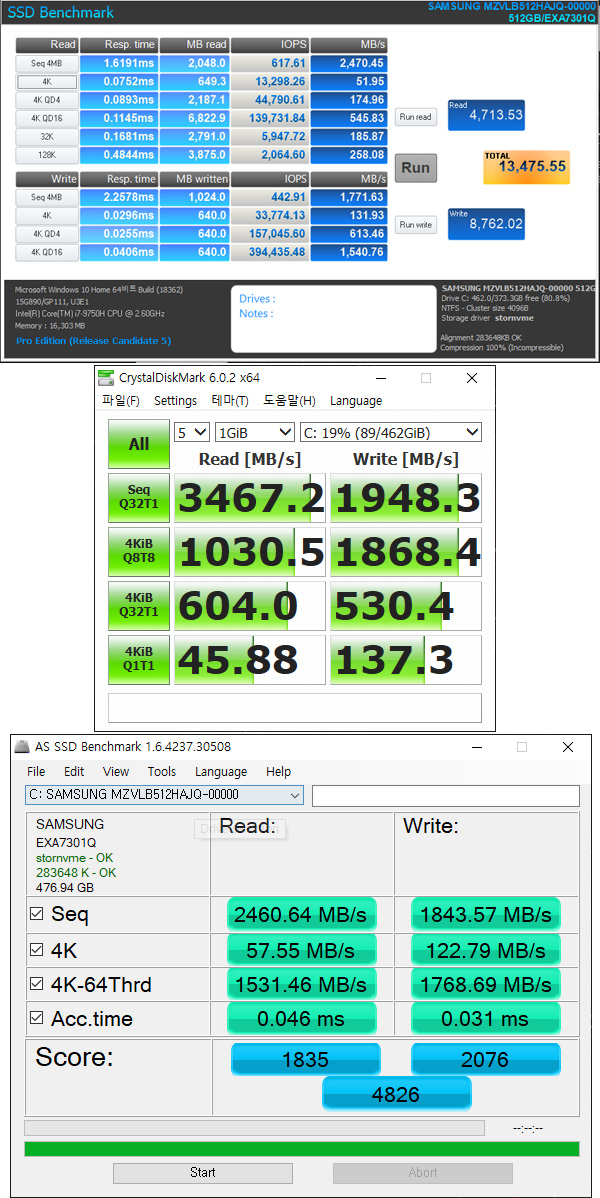Click the 2460.64 MB/s Seq read value
Screen dimensions: 600x1198
click(x=302, y=915)
